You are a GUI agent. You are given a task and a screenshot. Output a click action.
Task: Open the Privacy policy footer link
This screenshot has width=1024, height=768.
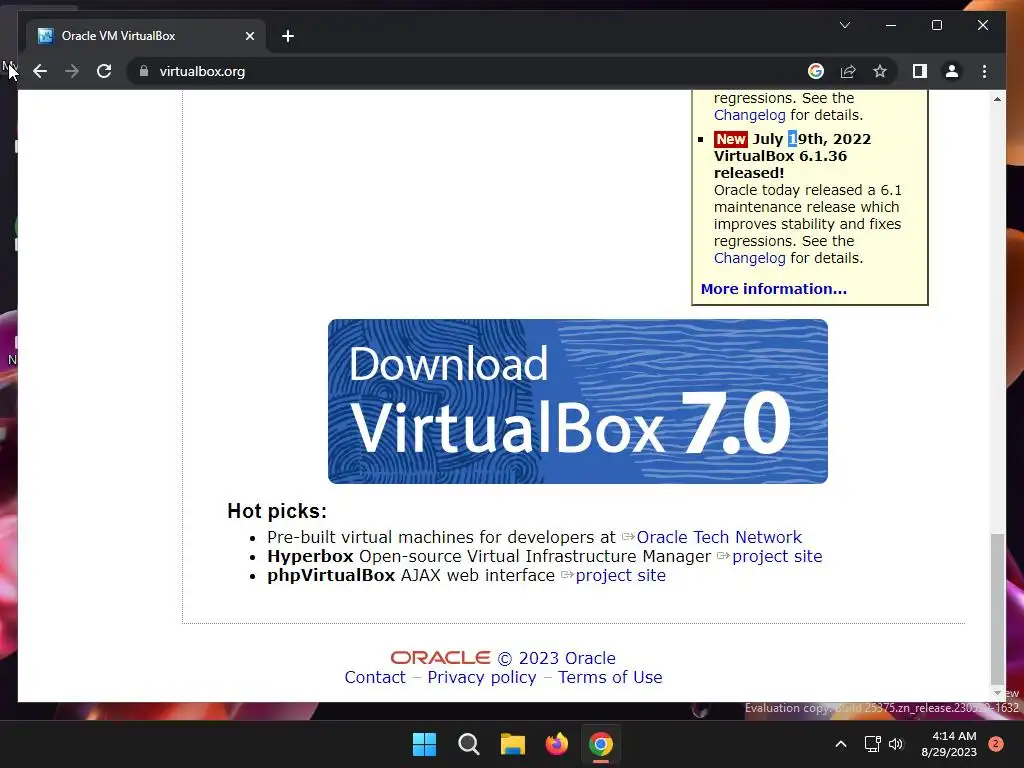(x=482, y=677)
